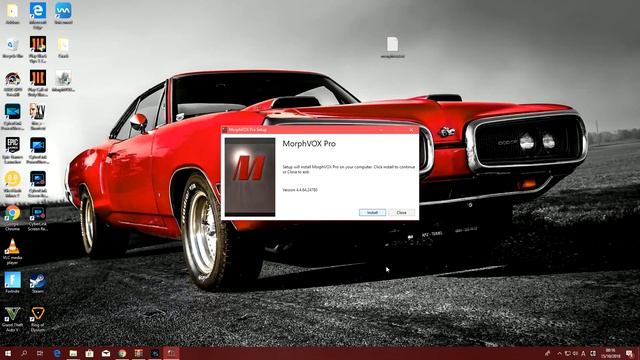
Task: Select the VLC media player desktop icon
Action: (12, 251)
